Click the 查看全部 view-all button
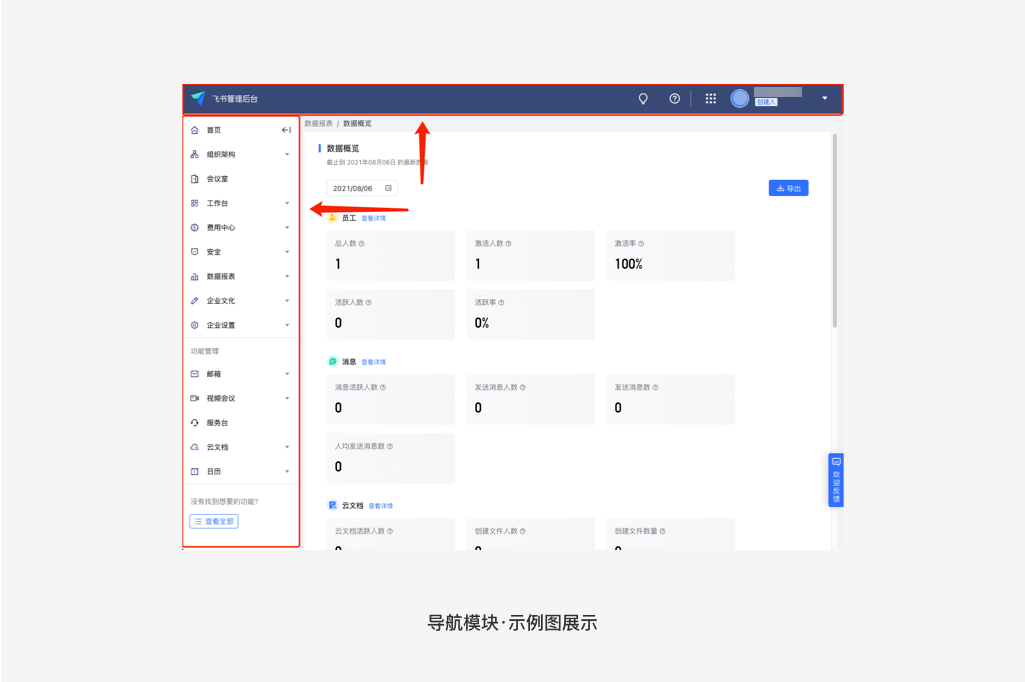 [214, 521]
